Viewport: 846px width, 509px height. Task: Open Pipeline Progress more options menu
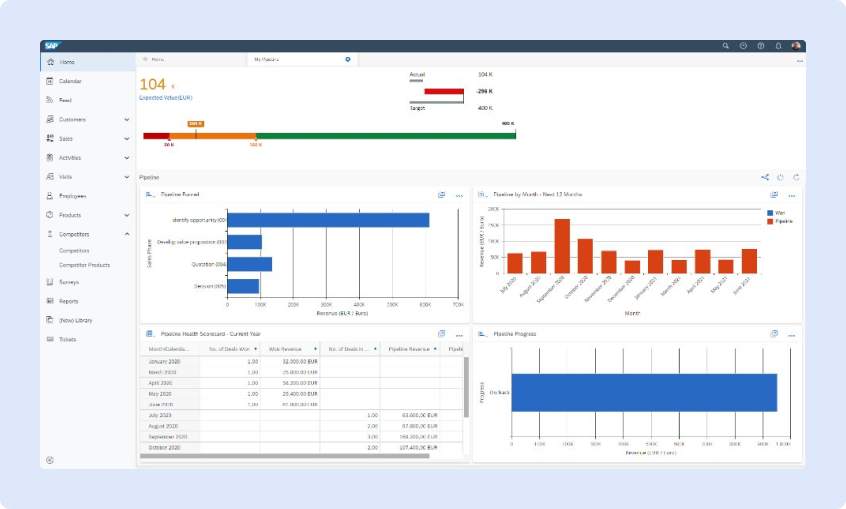pos(792,335)
